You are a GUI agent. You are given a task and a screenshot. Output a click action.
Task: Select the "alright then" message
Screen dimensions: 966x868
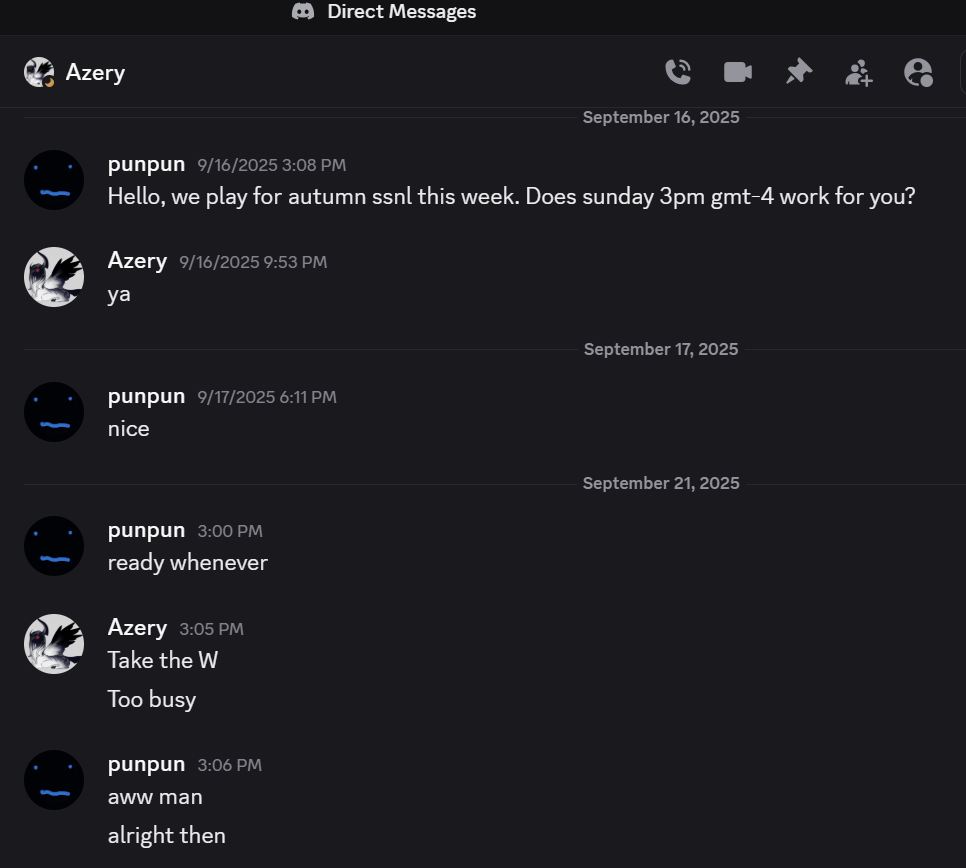(167, 835)
